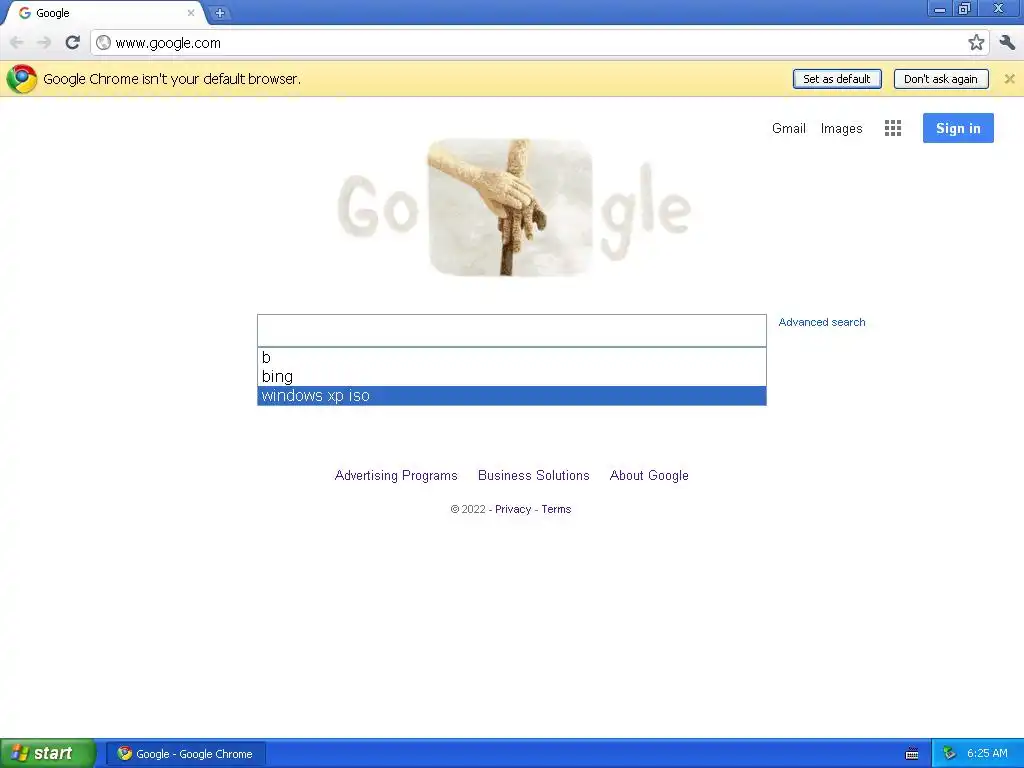Focus the Google search input box
This screenshot has height=768, width=1024.
511,330
